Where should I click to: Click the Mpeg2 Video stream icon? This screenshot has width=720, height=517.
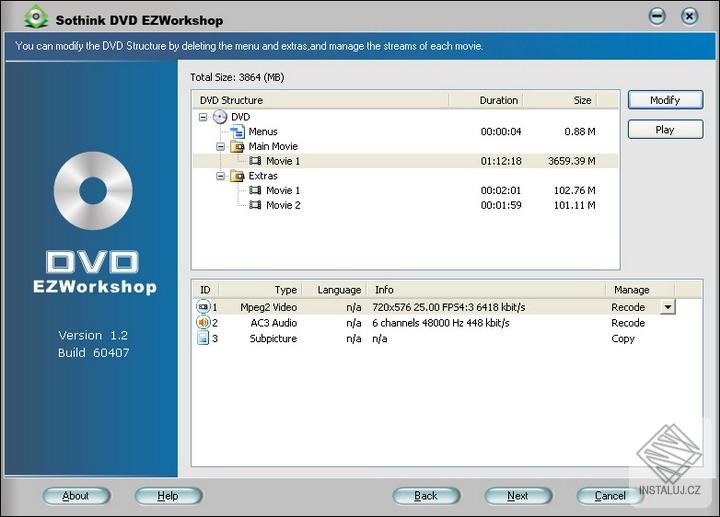pos(203,307)
